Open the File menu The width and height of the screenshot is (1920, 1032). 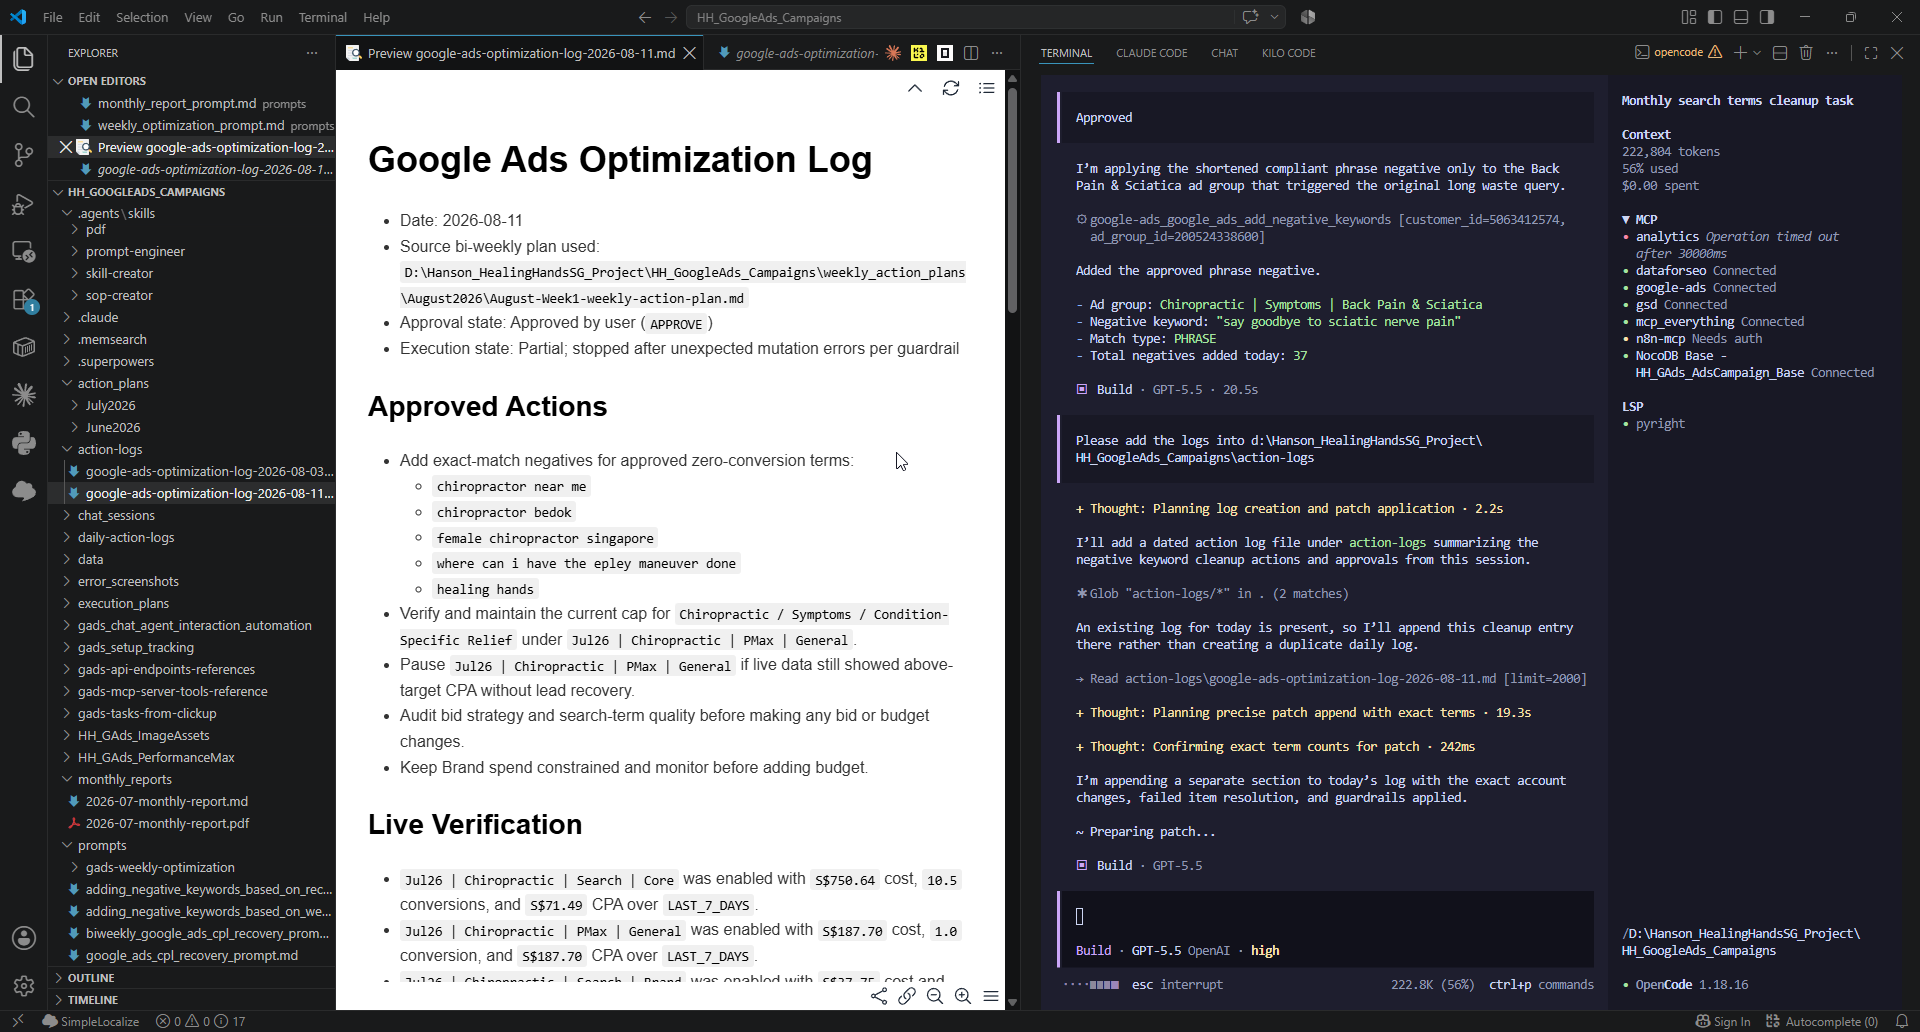tap(53, 17)
